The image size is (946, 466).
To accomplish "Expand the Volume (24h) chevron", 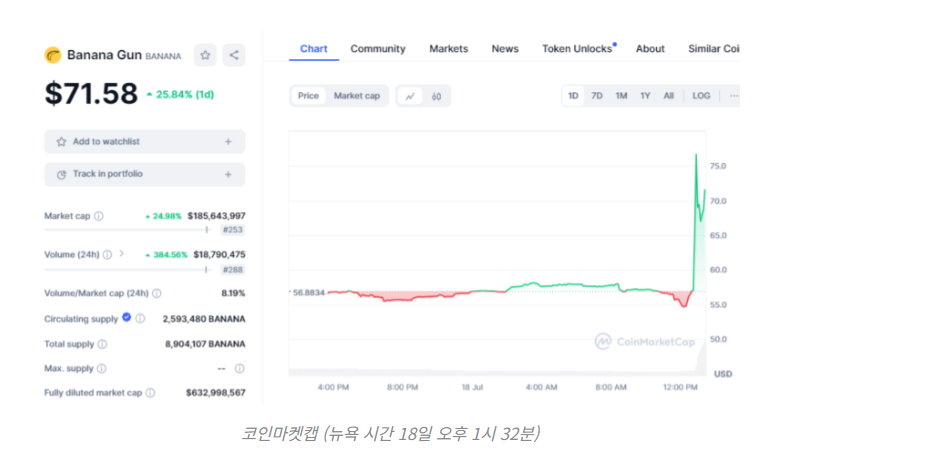I will click(122, 254).
